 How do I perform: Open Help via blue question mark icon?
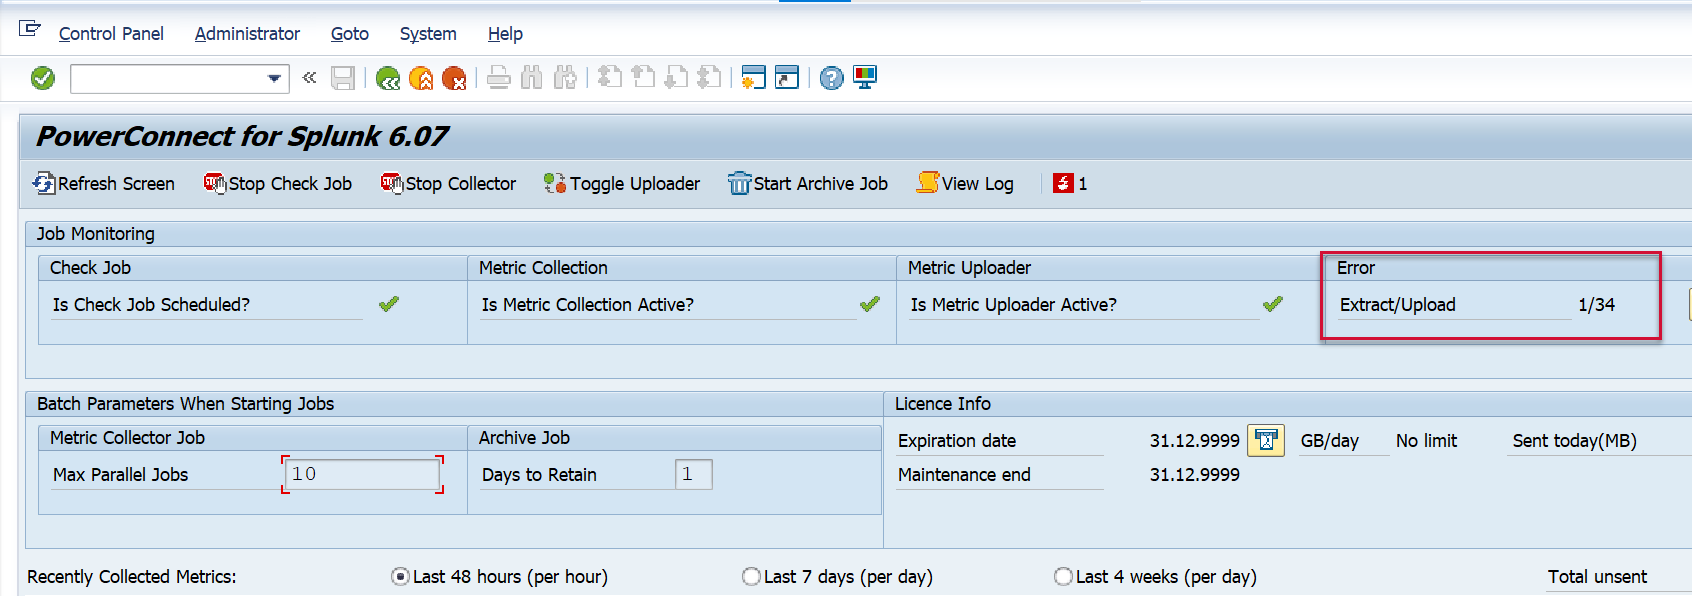click(x=831, y=78)
